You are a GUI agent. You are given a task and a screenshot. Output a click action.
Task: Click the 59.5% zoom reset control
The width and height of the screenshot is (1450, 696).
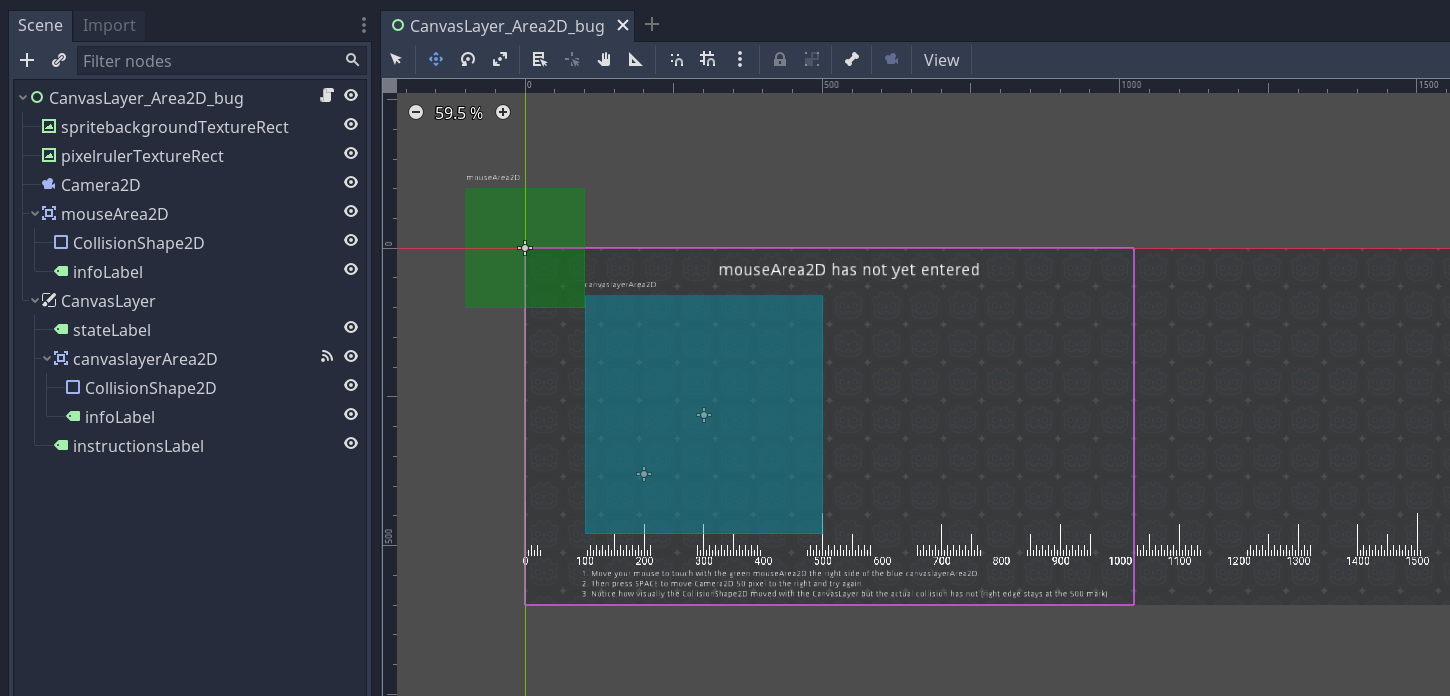459,112
